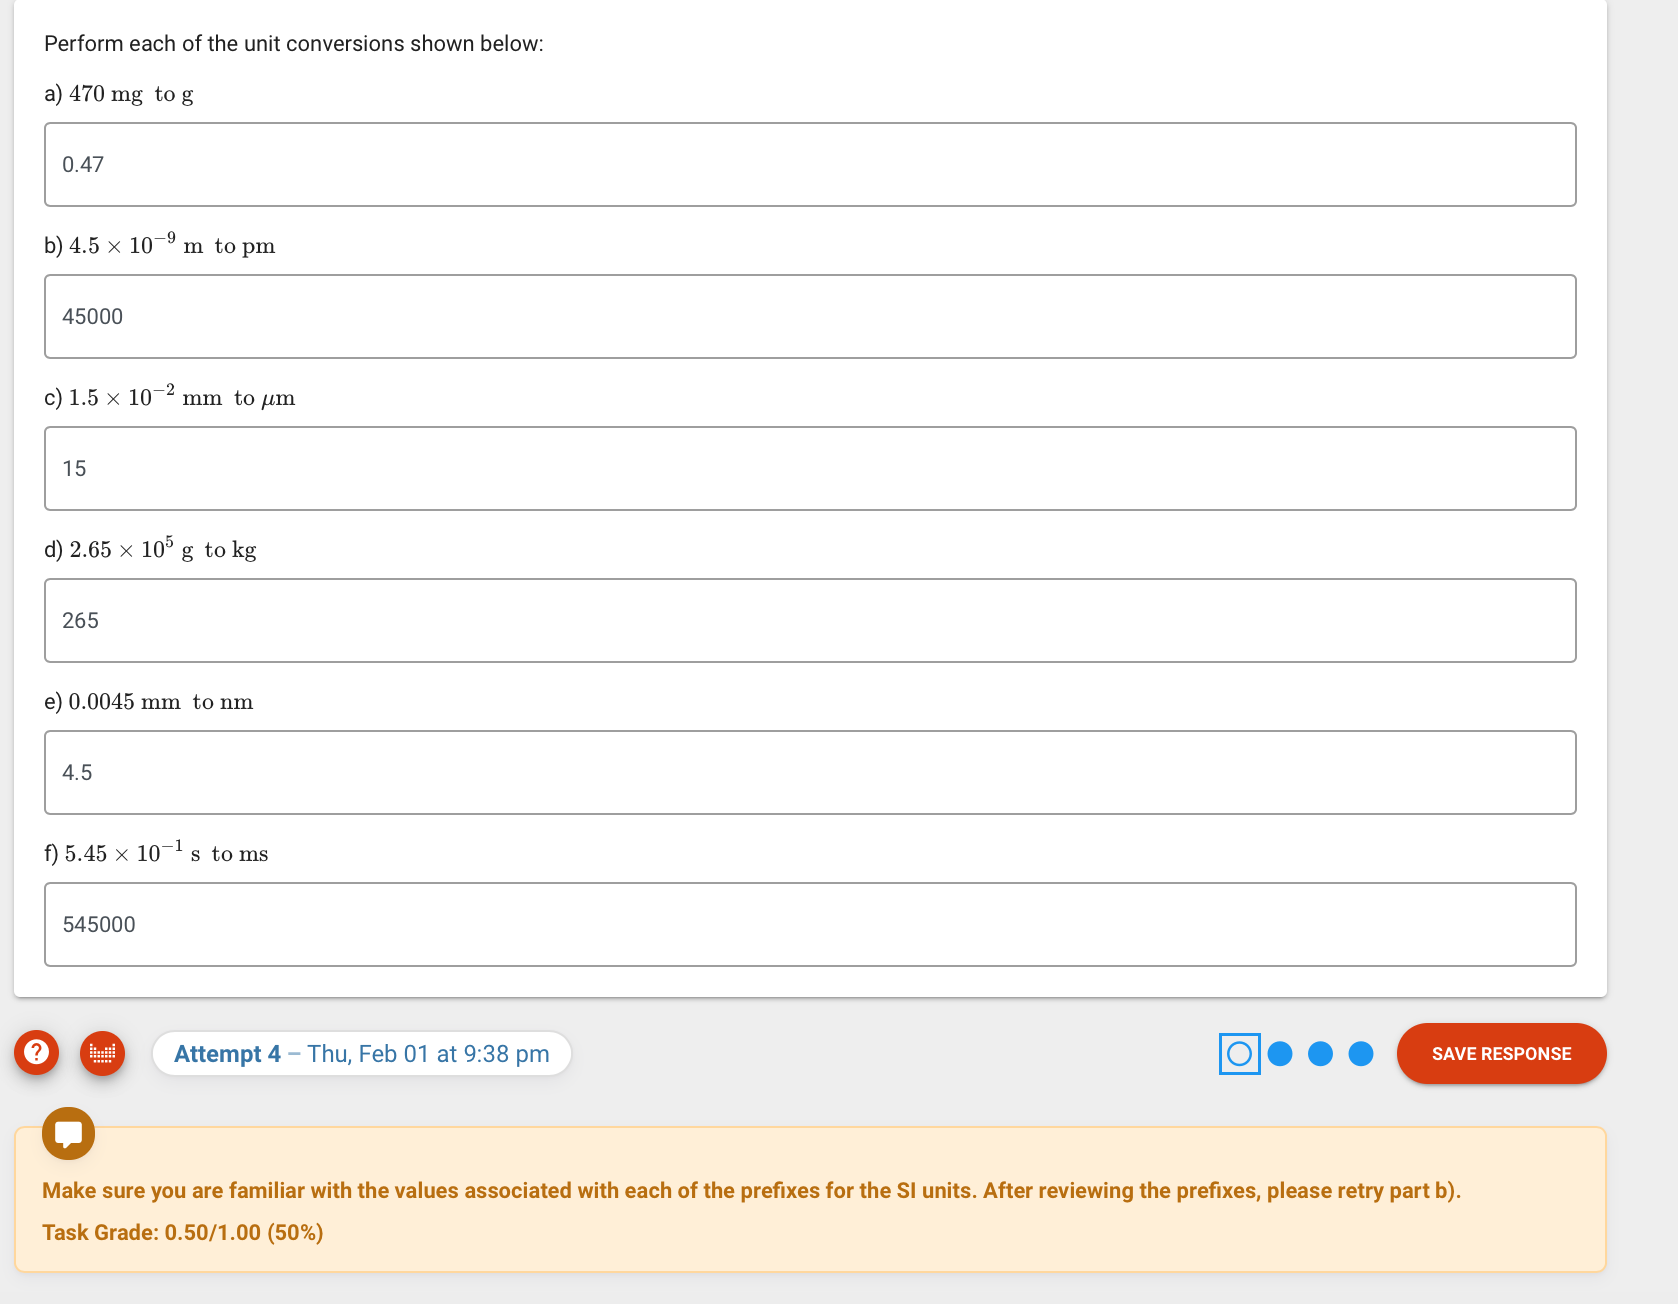
Task: Select the answer field containing 15
Action: tap(809, 468)
